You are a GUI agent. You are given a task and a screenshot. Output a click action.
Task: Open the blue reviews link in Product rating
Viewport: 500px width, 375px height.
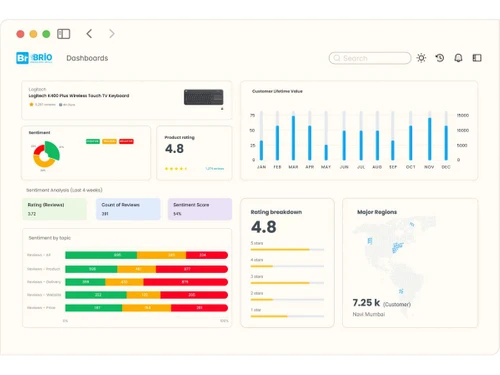click(215, 169)
